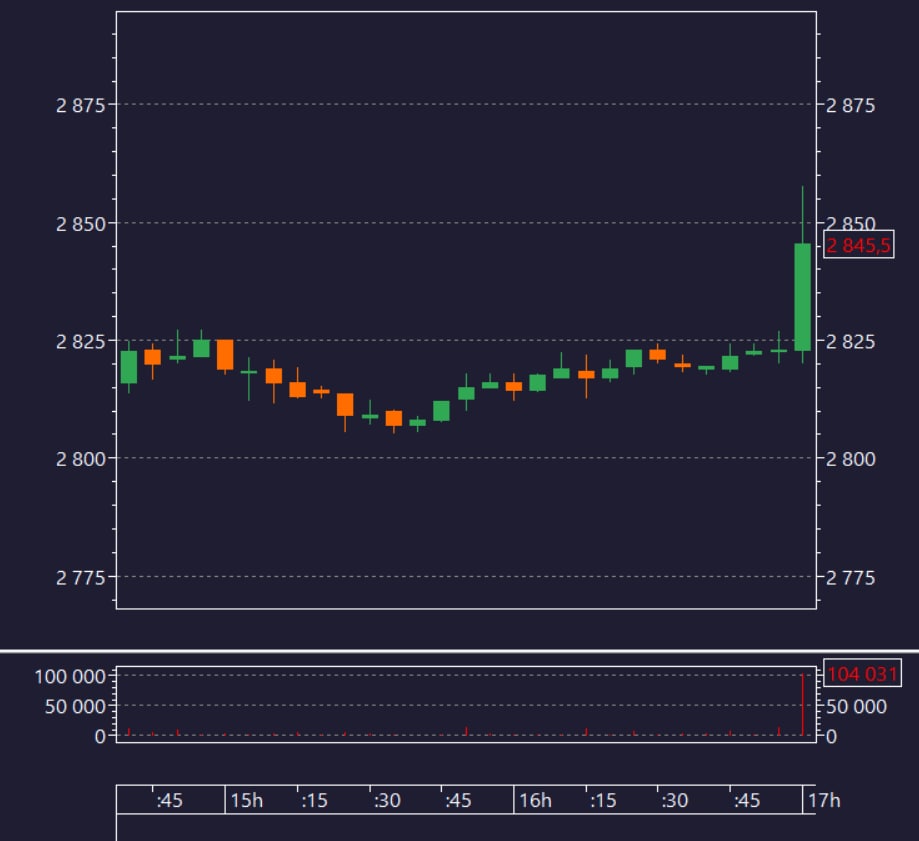Viewport: 919px width, 841px height.
Task: Click the left axis 2 800 price label
Action: point(80,459)
